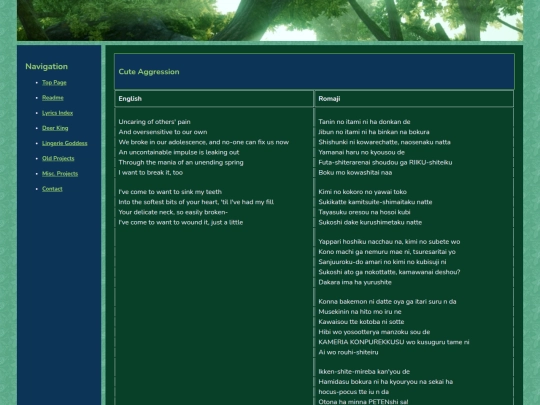Click romaji line "Shishunki ni kowarechatte"
Viewport: 540px width, 405px height.
pos(384,142)
